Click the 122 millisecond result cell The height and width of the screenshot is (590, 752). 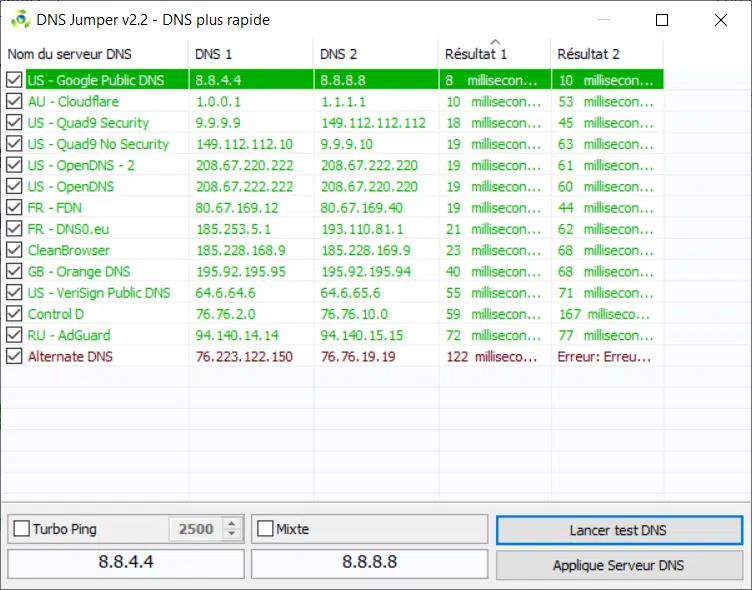pos(492,356)
